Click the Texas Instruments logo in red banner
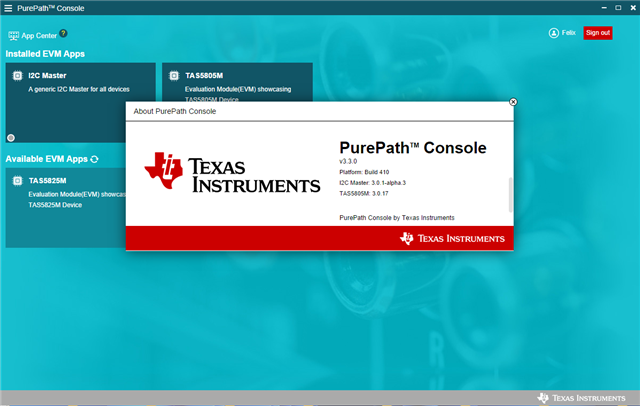This screenshot has height=406, width=640. [452, 238]
